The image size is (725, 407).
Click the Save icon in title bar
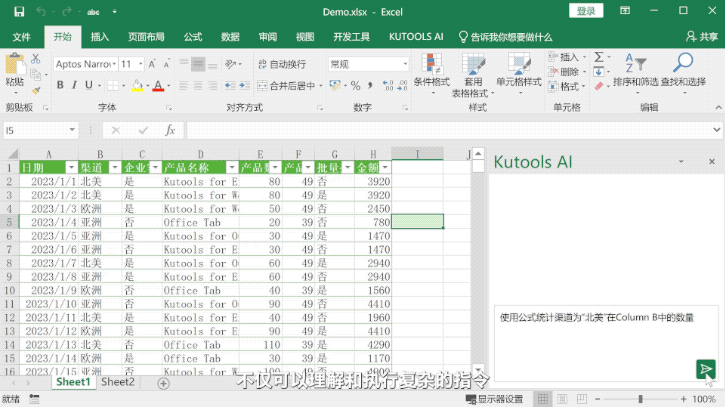pyautogui.click(x=19, y=12)
